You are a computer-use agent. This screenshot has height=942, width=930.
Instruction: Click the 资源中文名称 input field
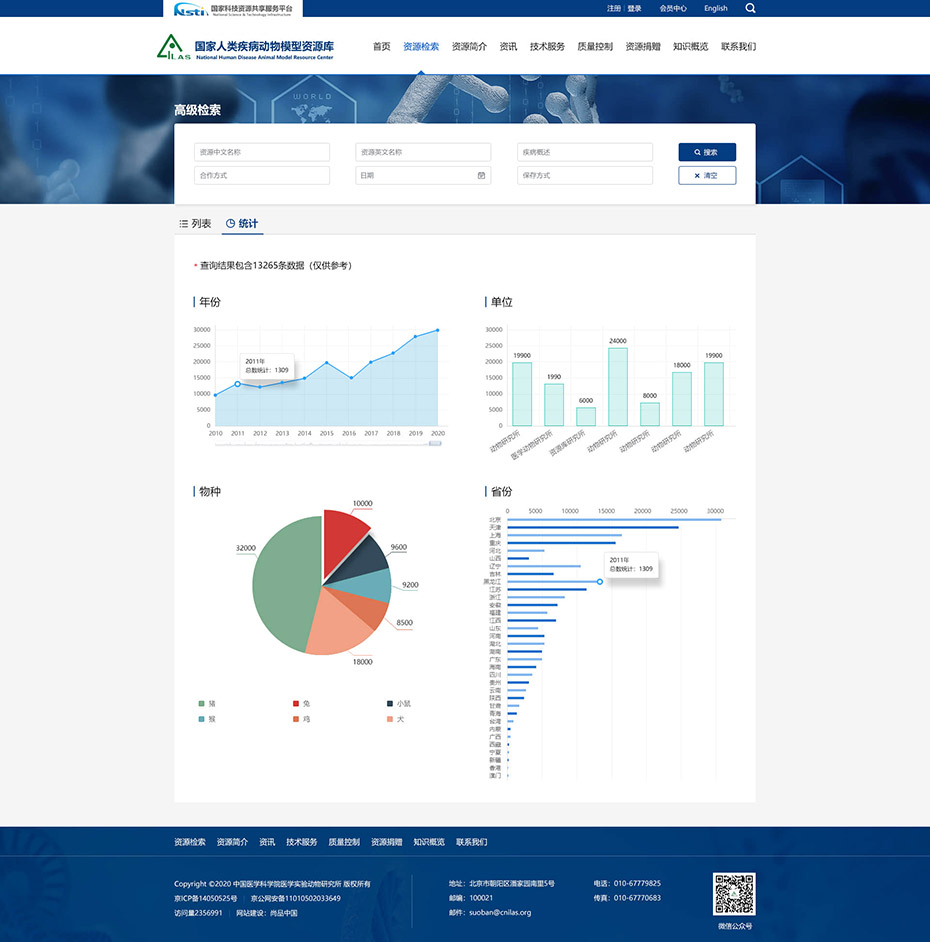click(261, 152)
